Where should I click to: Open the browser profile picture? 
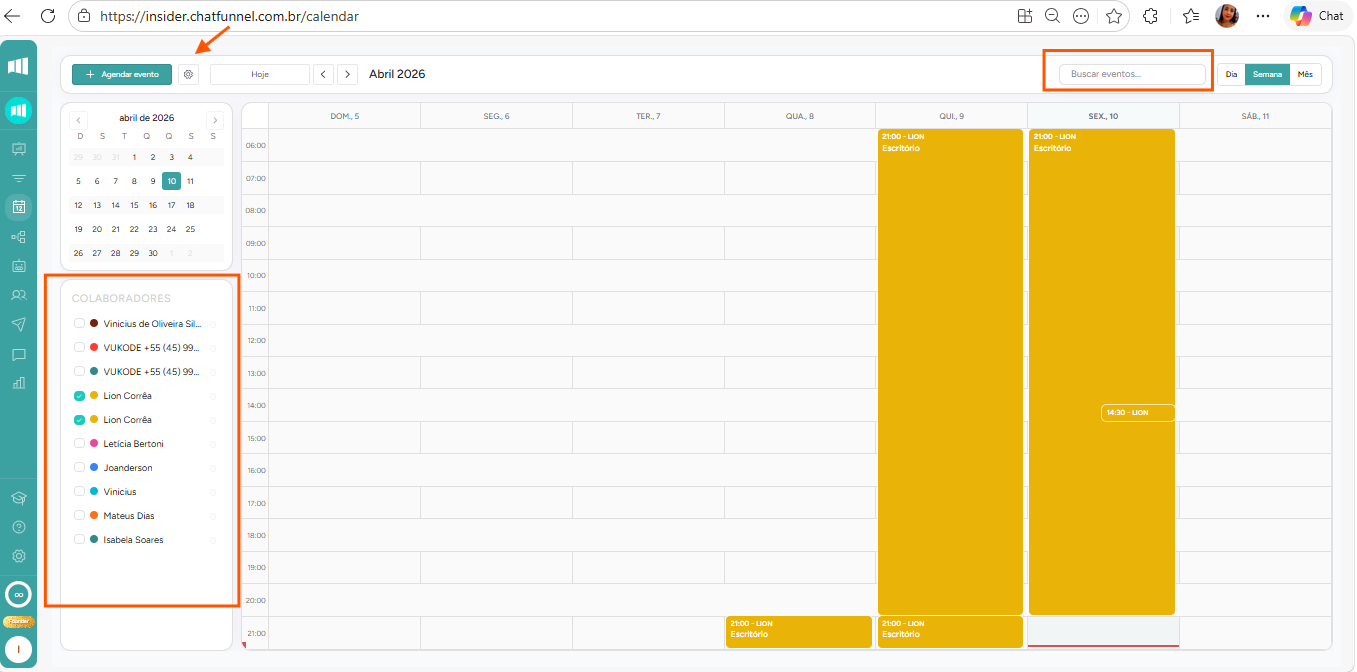pos(1227,16)
